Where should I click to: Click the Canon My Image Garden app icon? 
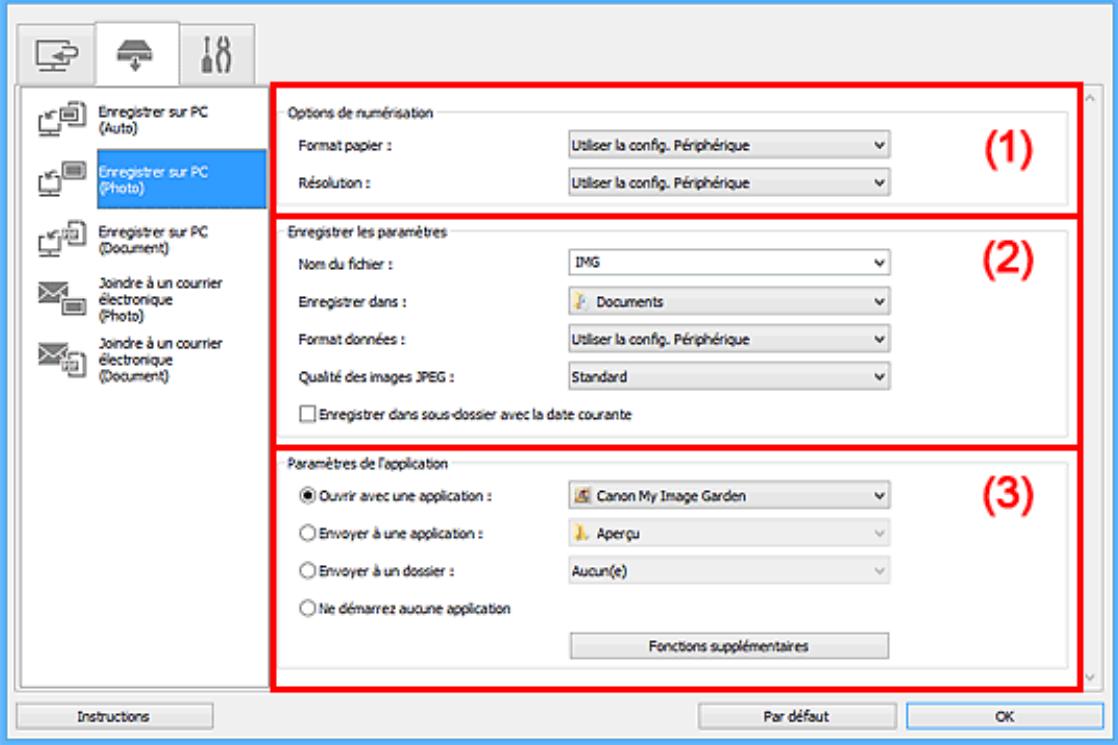point(583,495)
